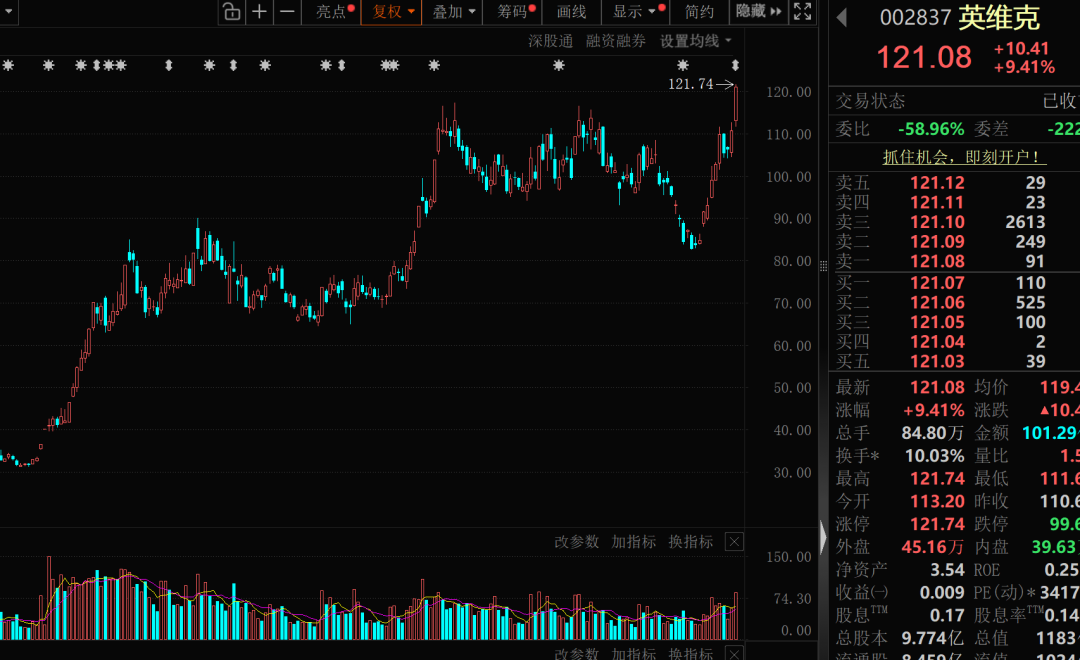Select the 亮点 toolbar tab
The width and height of the screenshot is (1080, 660).
click(x=333, y=12)
